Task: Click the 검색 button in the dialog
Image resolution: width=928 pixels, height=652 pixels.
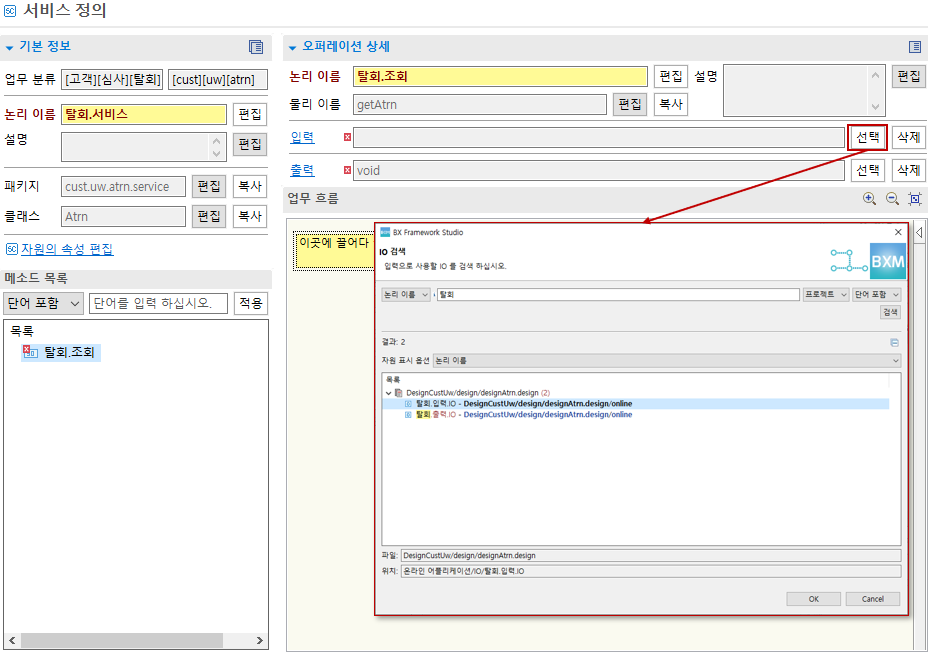Action: [x=889, y=312]
